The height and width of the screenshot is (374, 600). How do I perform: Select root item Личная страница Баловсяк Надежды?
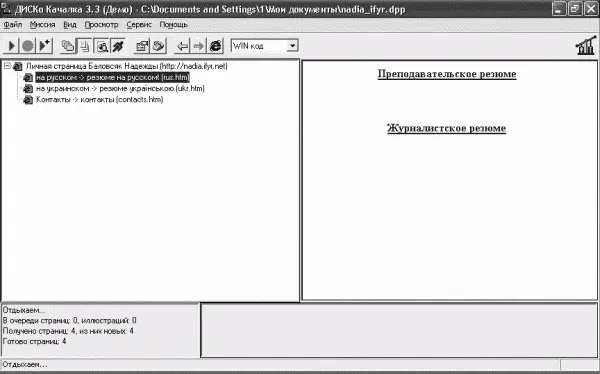click(x=127, y=66)
